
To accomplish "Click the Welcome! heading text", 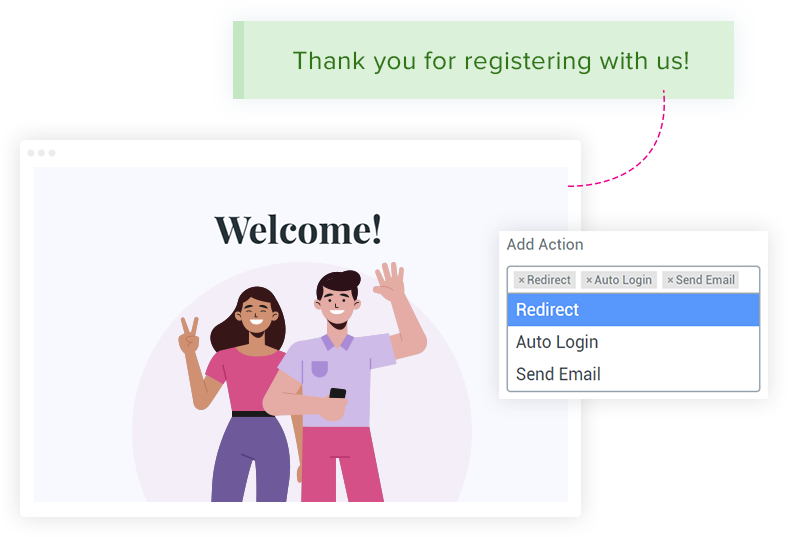I will click(299, 230).
